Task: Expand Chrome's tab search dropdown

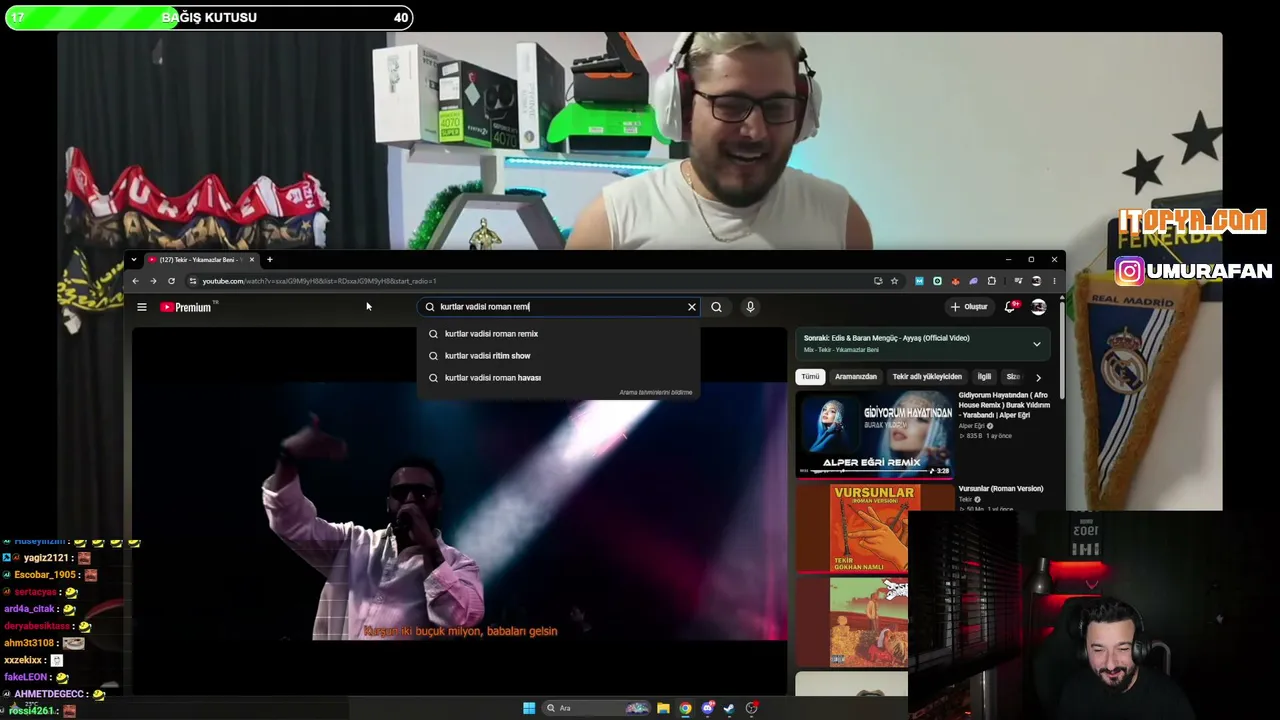Action: 134,260
